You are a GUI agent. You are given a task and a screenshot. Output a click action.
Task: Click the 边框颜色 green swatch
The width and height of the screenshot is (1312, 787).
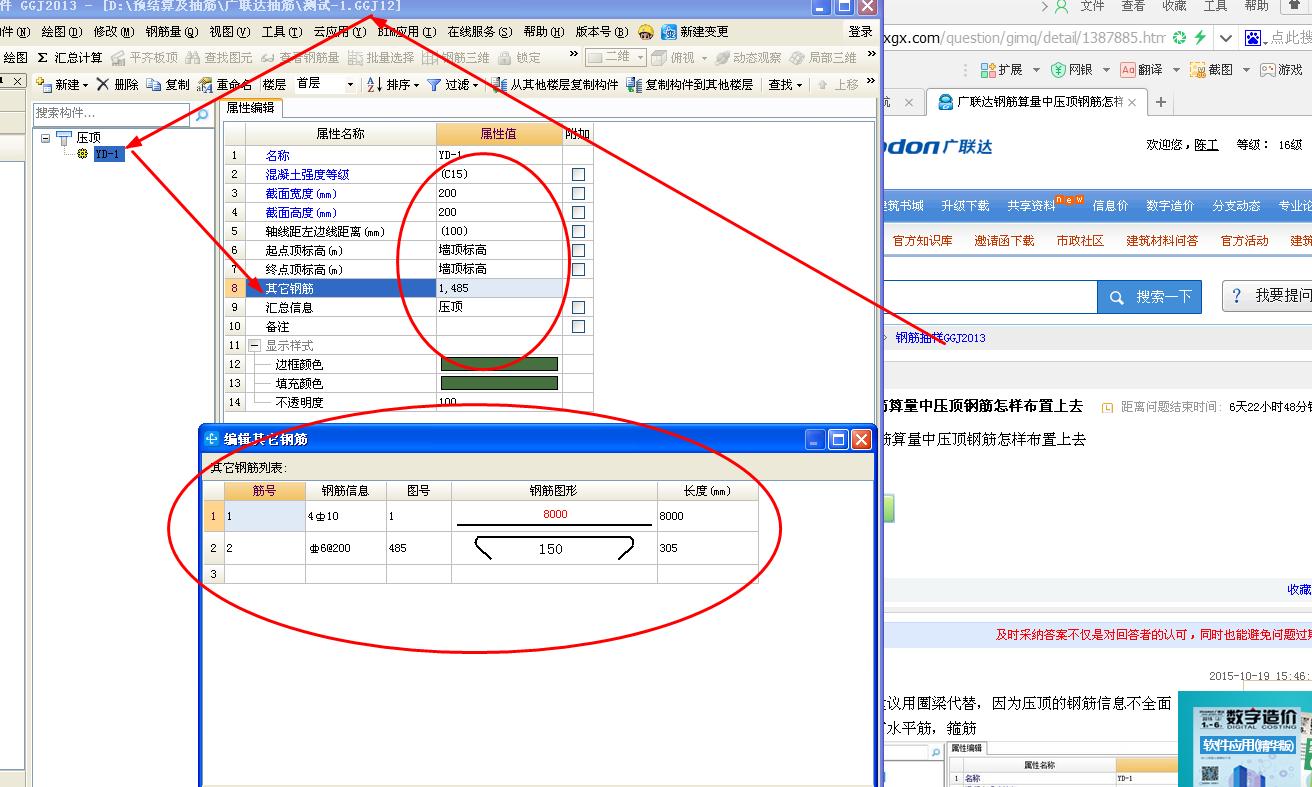point(500,364)
